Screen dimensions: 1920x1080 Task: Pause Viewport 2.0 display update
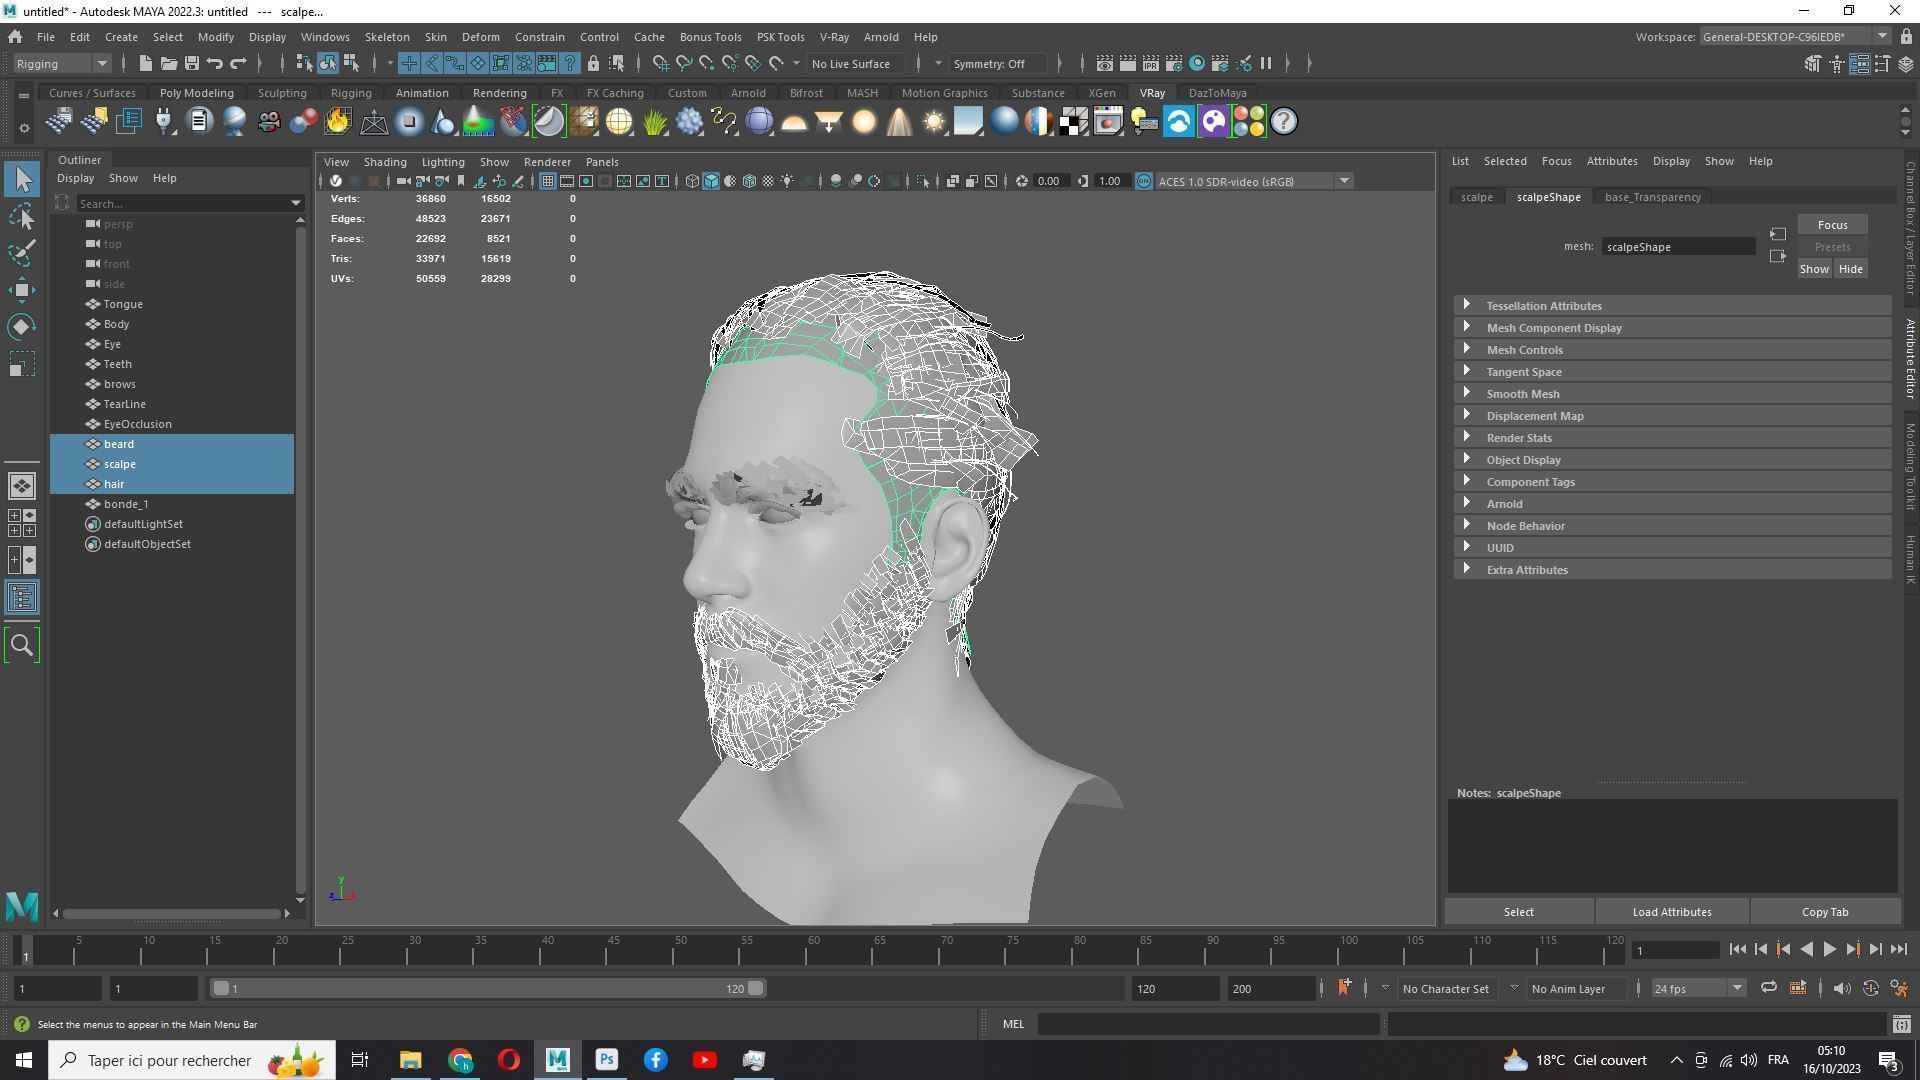click(1266, 64)
